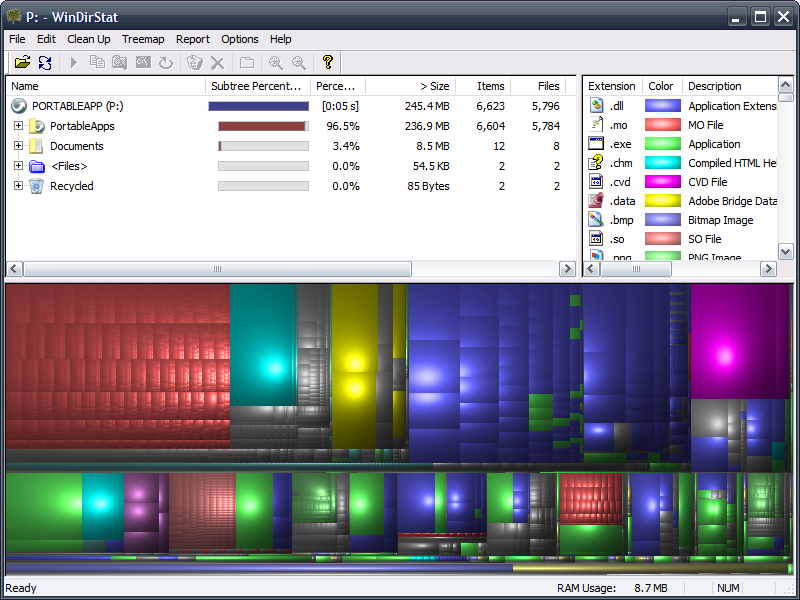Click the cyan .chm color swatch
Screen dimensions: 800x600
663,163
